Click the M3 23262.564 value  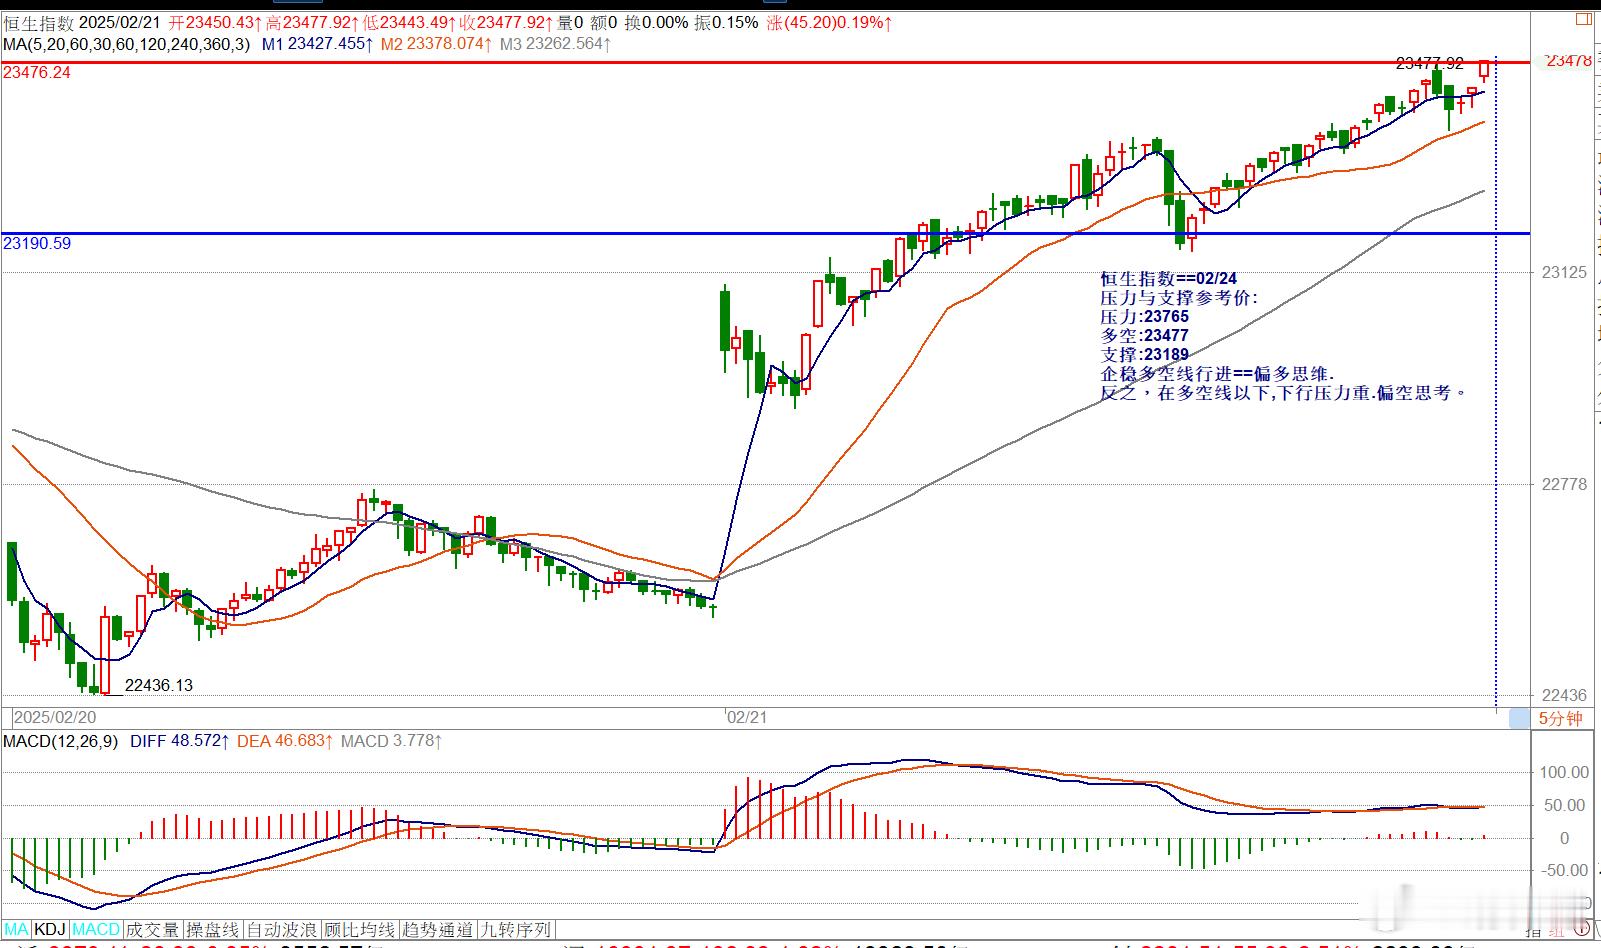[555, 44]
